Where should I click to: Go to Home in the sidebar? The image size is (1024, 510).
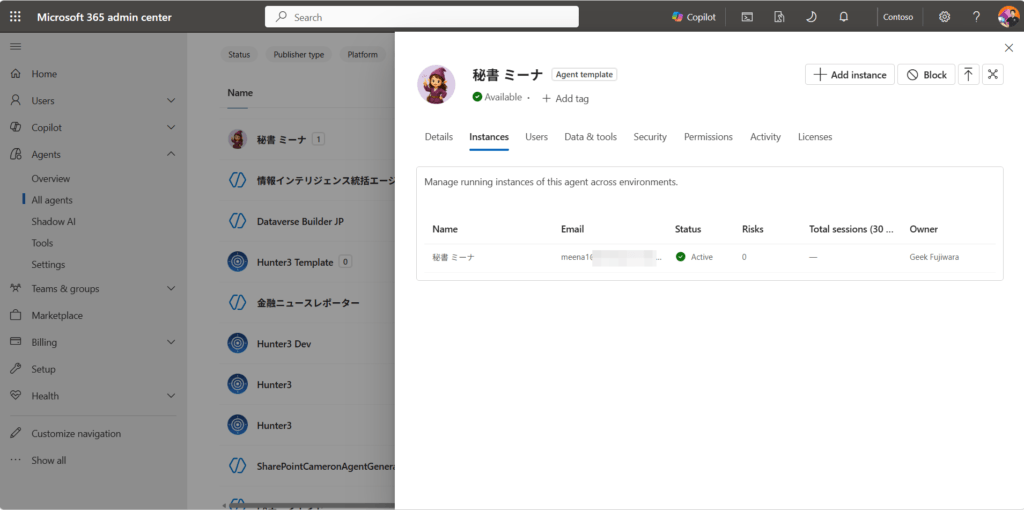coord(44,74)
